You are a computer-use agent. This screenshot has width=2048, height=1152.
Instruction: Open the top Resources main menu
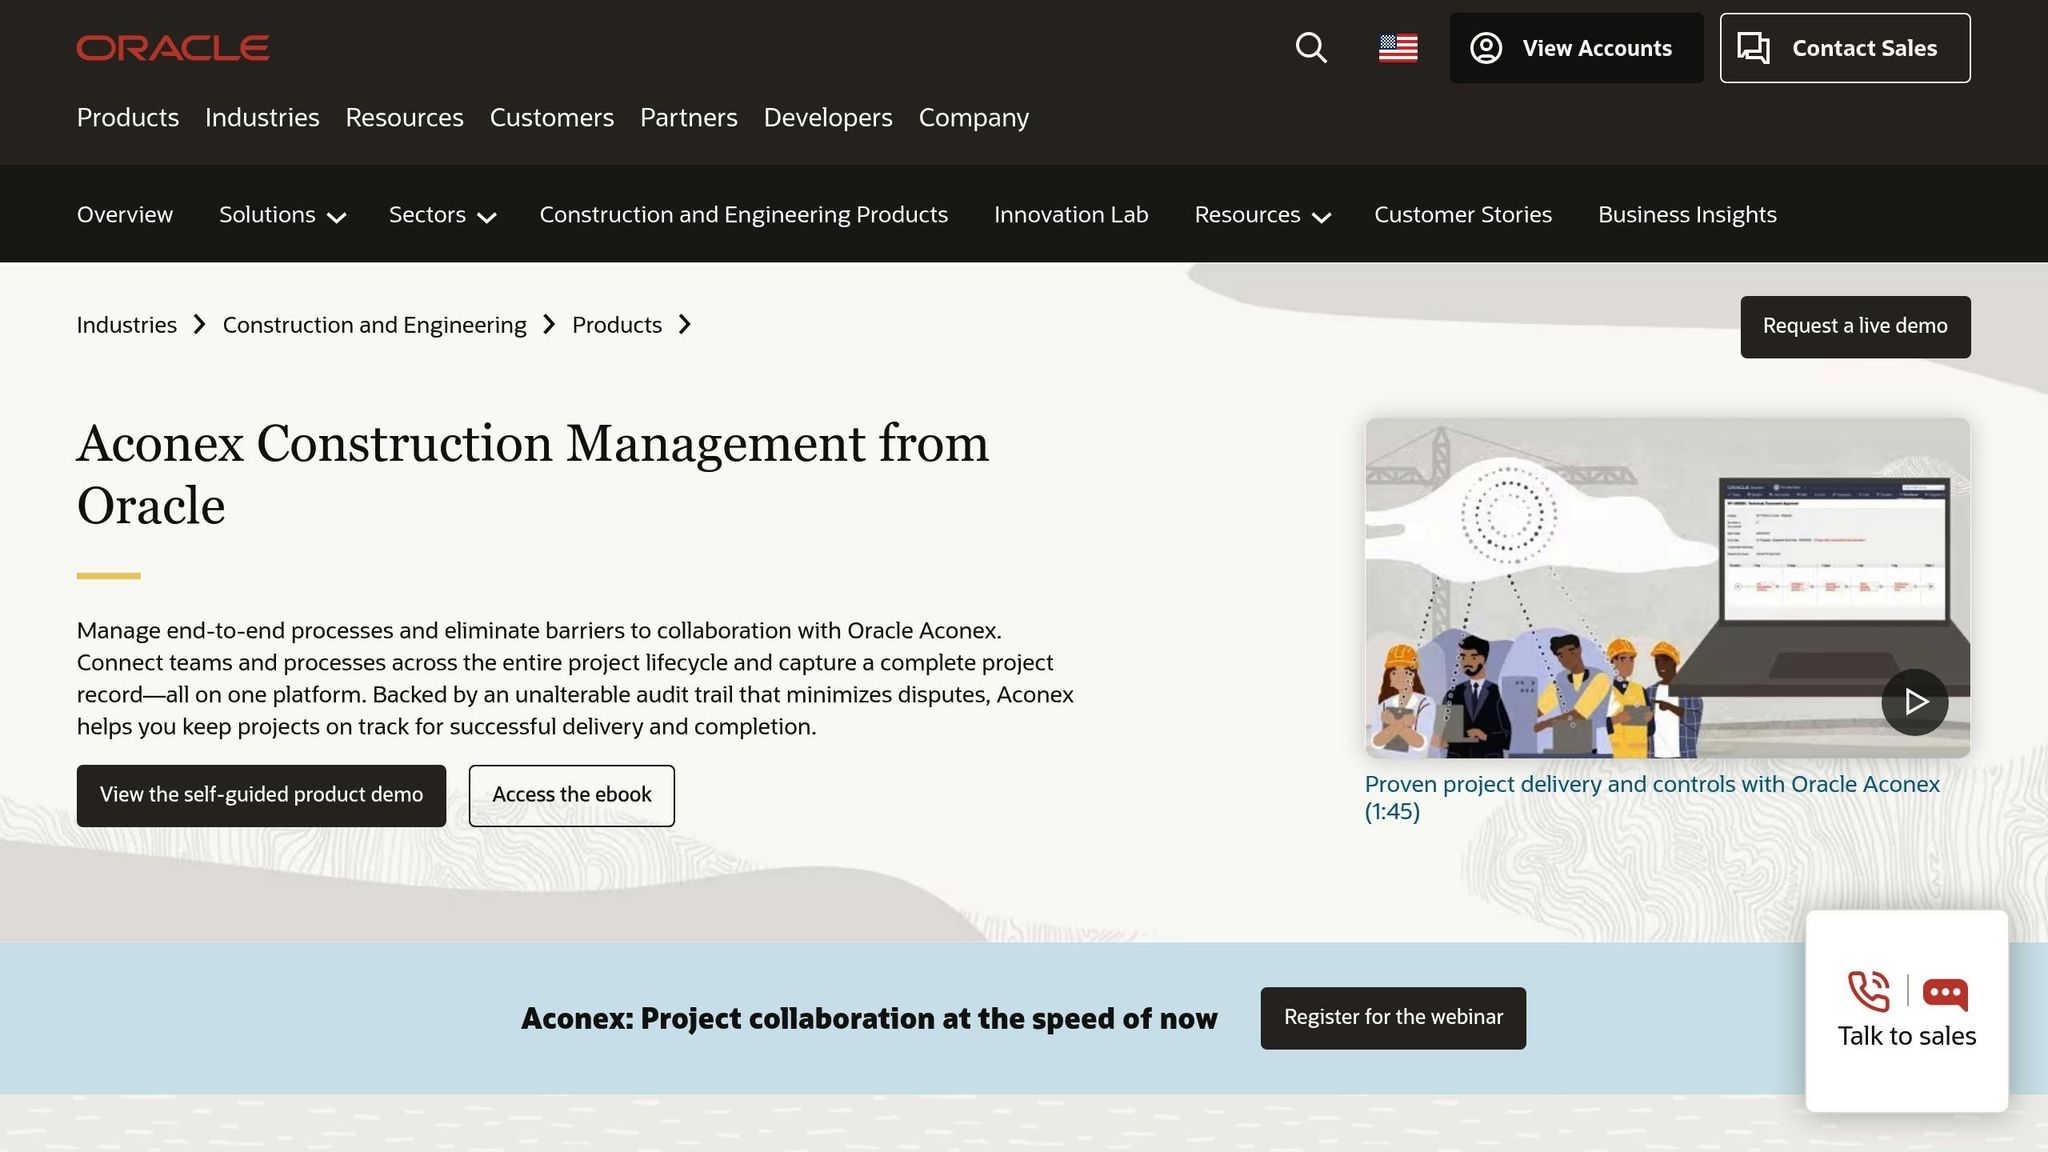pyautogui.click(x=404, y=117)
